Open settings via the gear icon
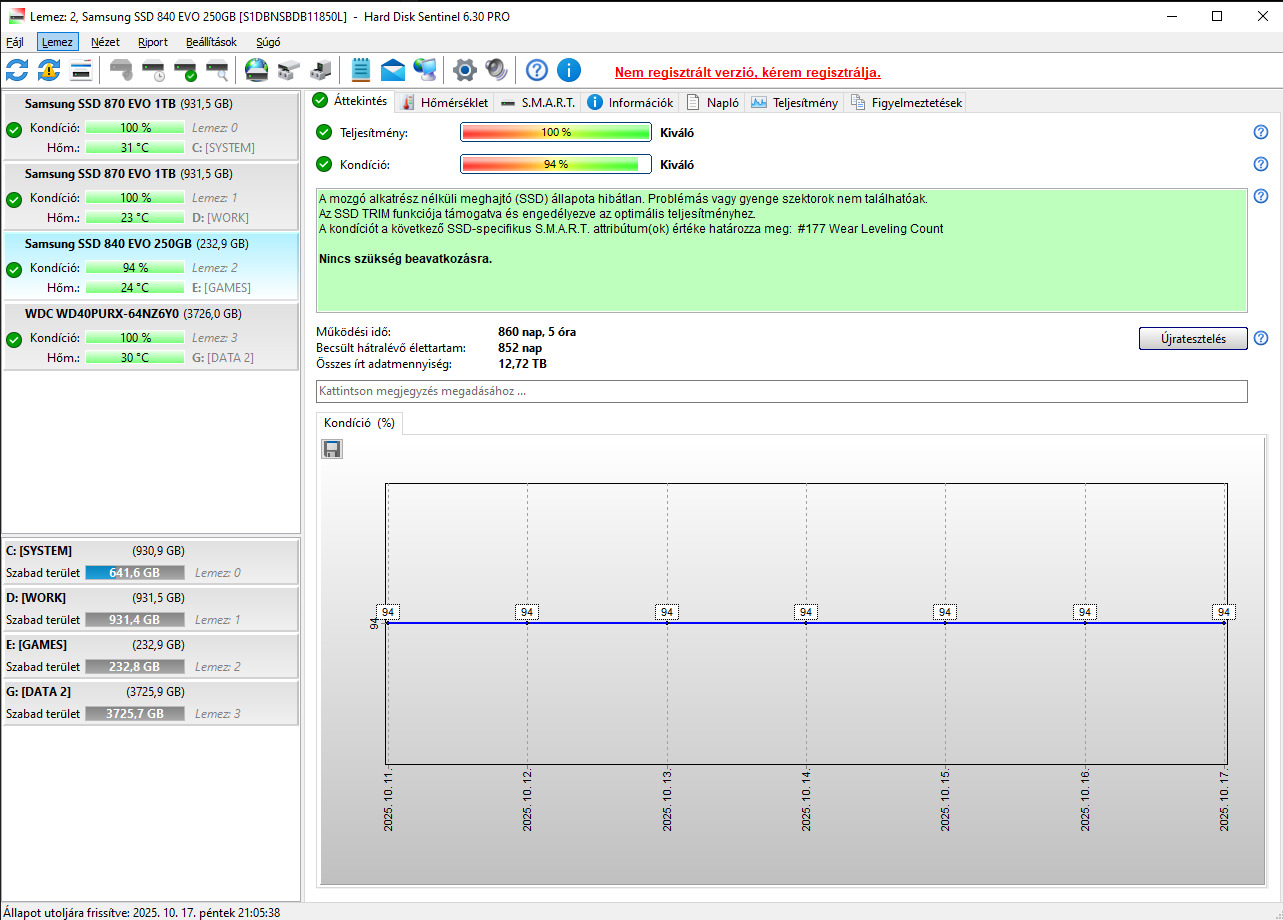 point(464,70)
